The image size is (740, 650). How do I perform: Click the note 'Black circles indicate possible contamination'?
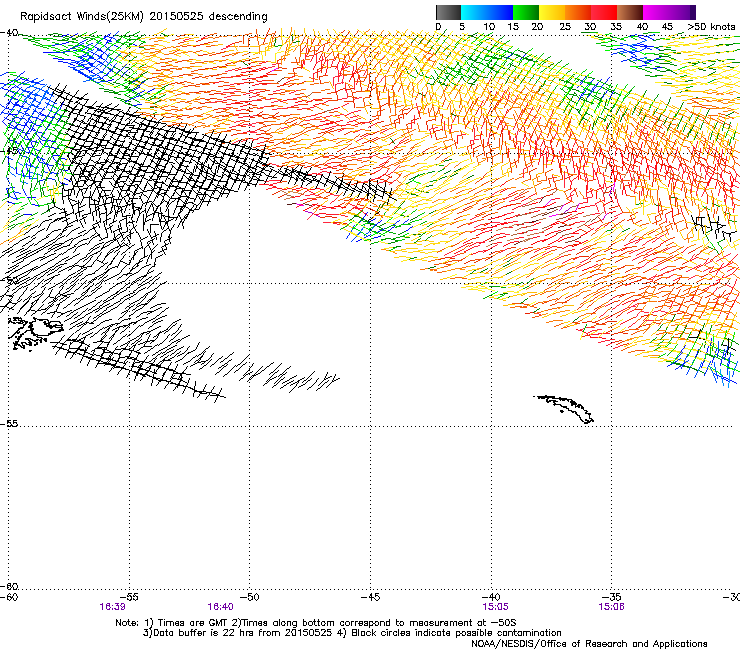point(456,633)
